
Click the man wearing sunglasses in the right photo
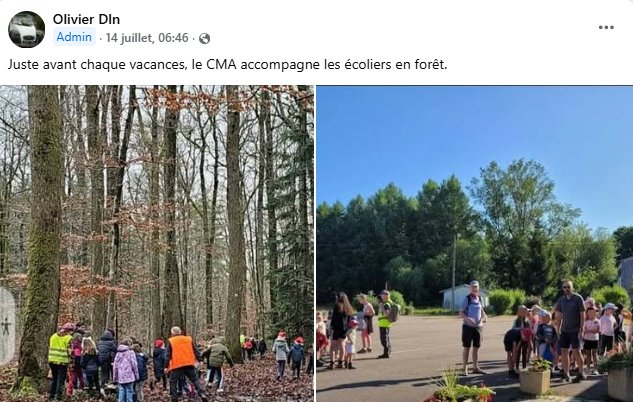pos(570,330)
